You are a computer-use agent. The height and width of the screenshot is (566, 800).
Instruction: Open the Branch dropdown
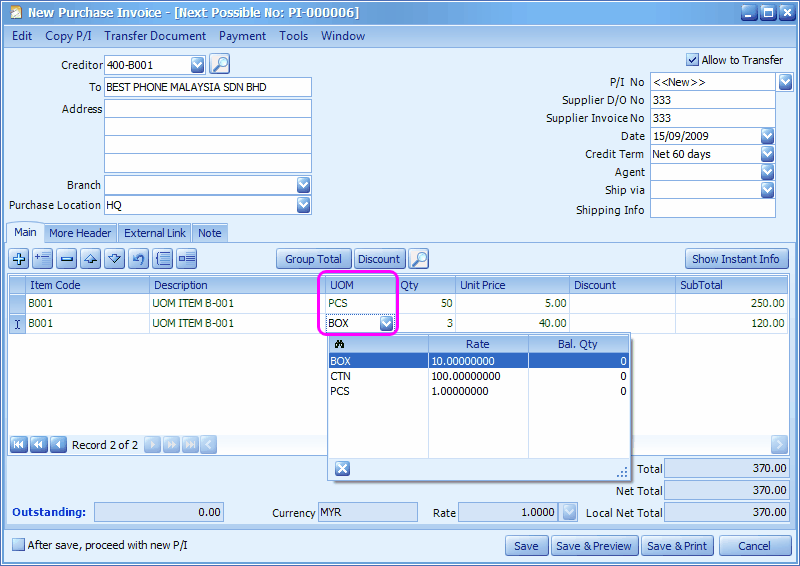tap(304, 185)
